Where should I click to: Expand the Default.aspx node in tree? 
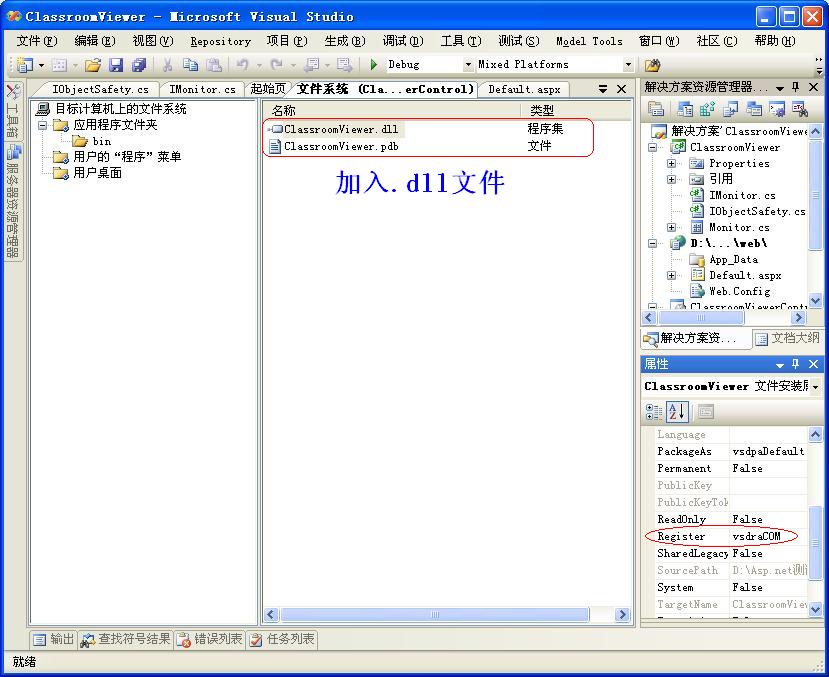pos(671,275)
